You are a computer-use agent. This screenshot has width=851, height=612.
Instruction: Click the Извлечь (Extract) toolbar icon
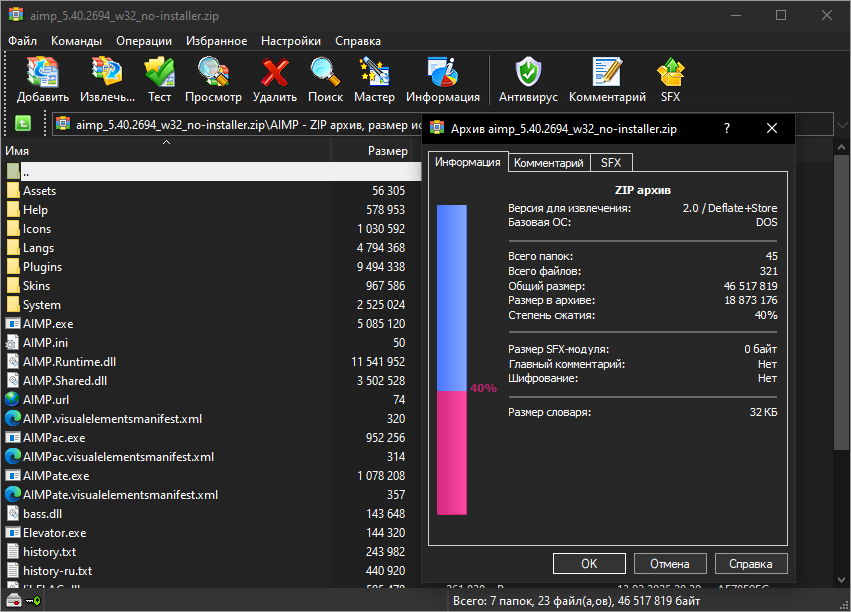point(107,72)
